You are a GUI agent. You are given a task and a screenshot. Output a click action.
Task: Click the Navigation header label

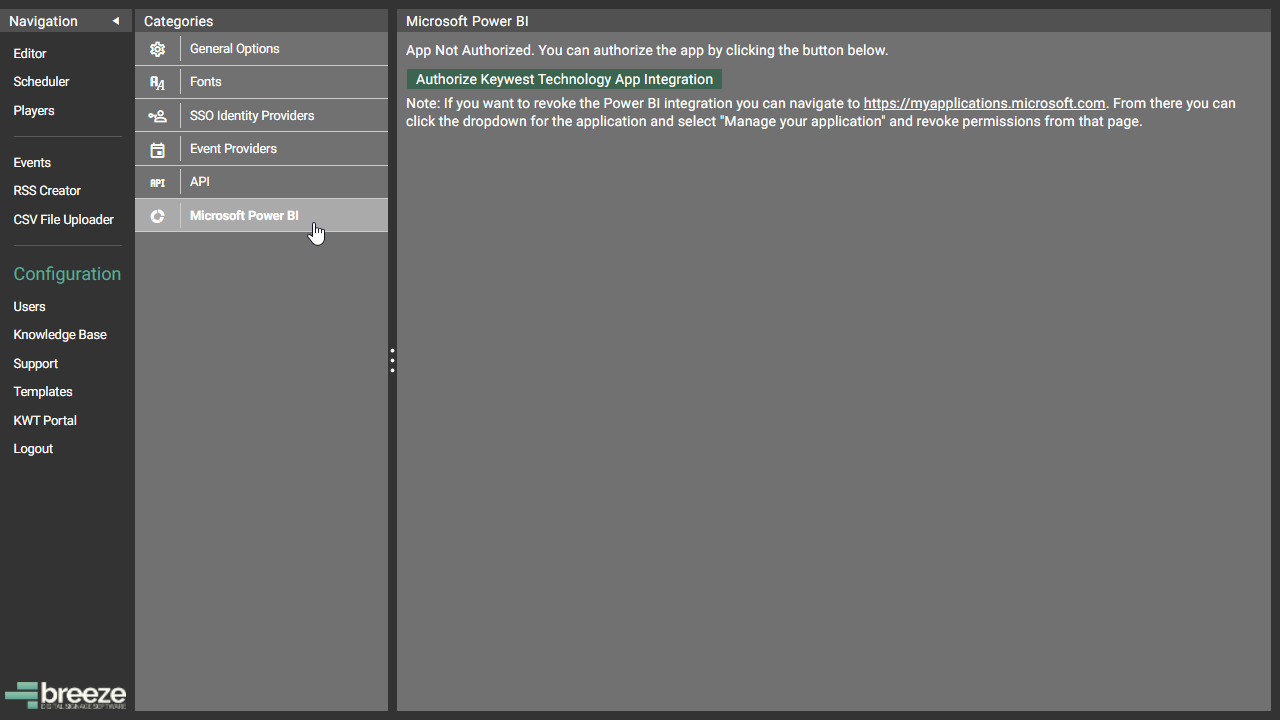pos(43,21)
